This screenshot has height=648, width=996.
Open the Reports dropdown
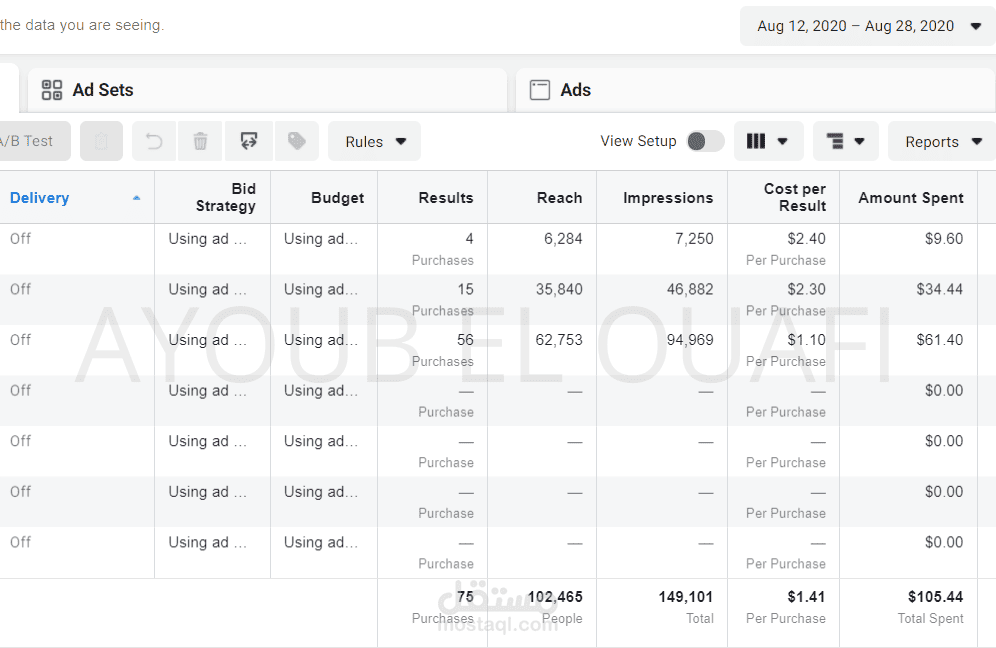click(x=943, y=141)
